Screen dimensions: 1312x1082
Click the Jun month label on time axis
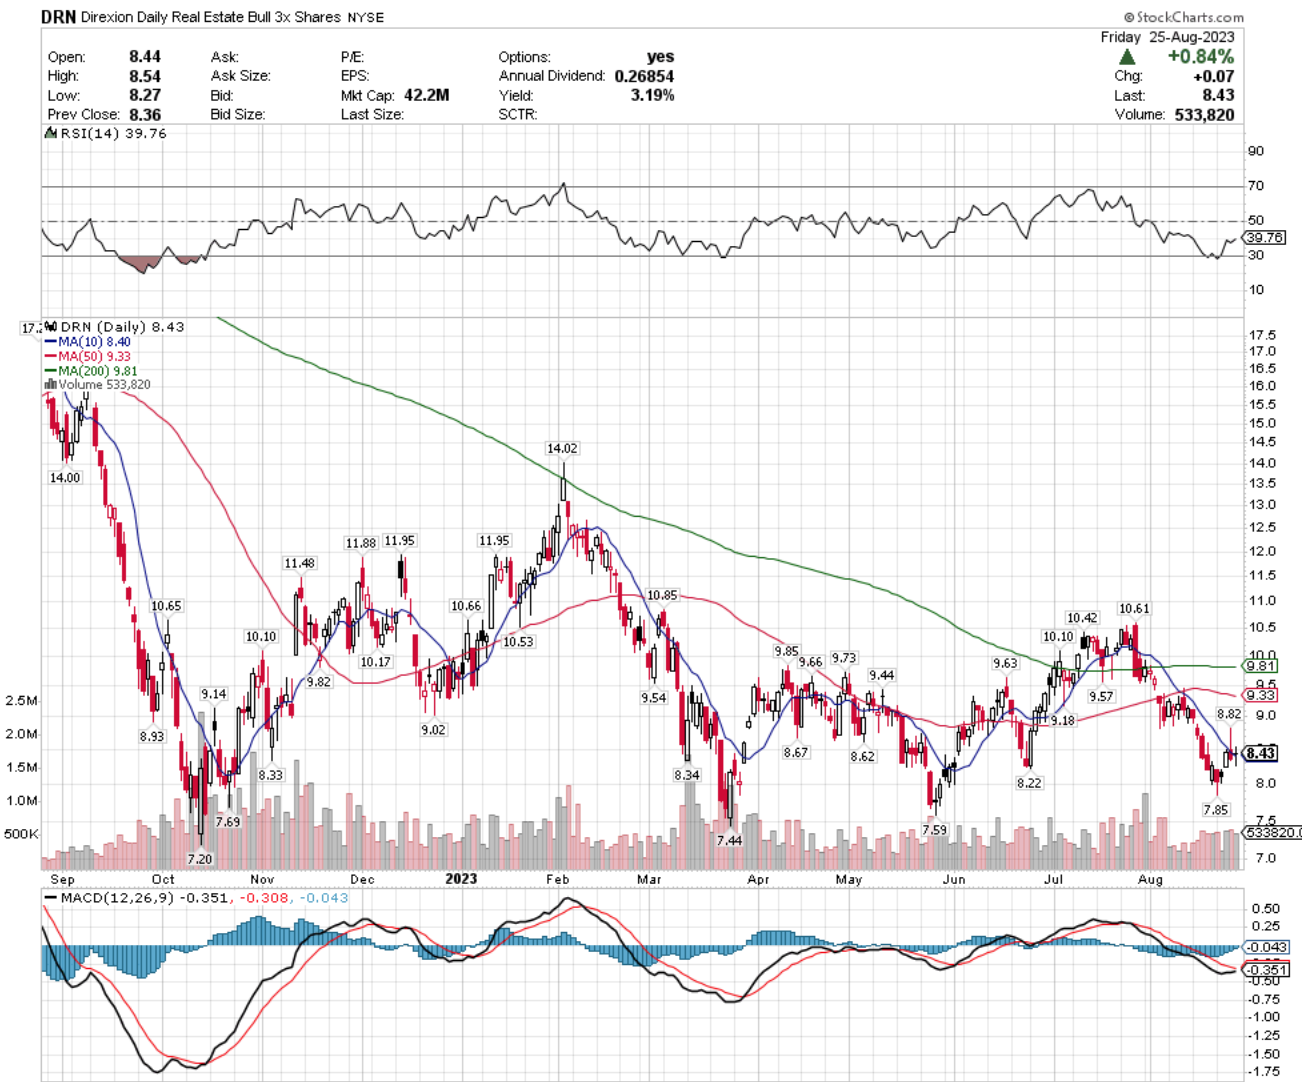(x=954, y=880)
